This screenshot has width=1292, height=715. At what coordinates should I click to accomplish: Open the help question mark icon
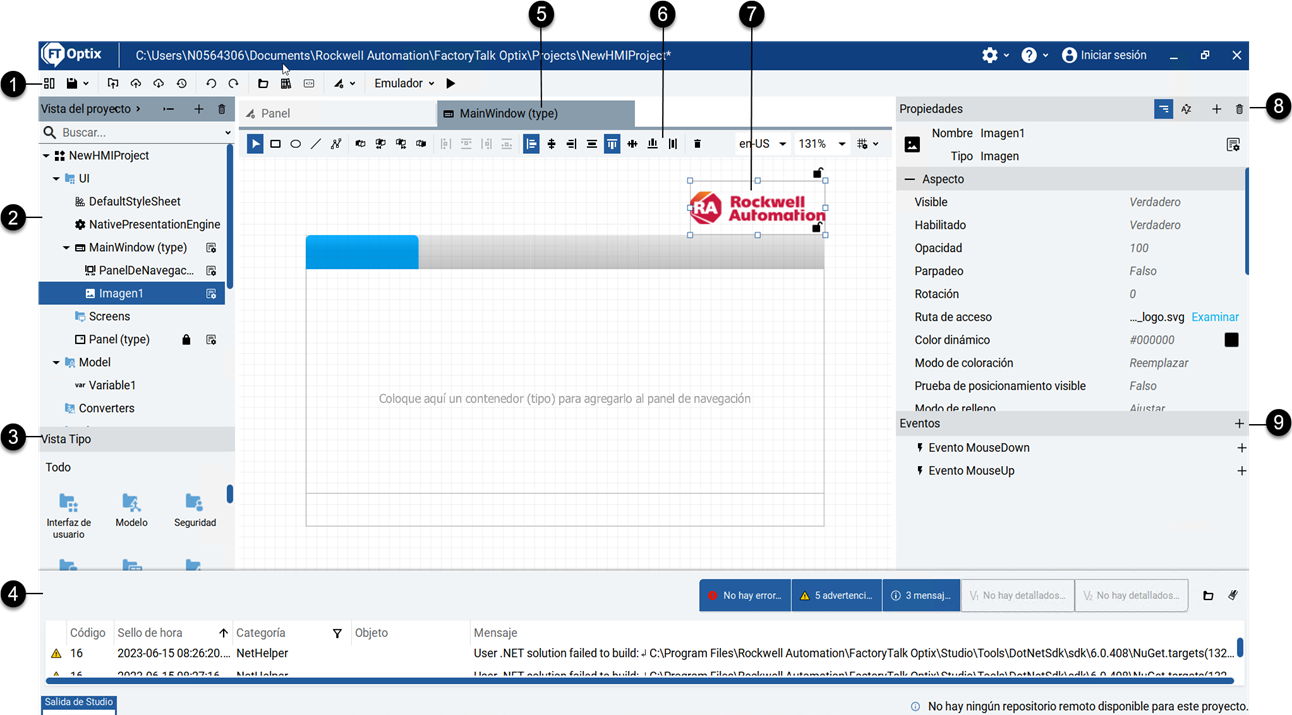pyautogui.click(x=1029, y=56)
